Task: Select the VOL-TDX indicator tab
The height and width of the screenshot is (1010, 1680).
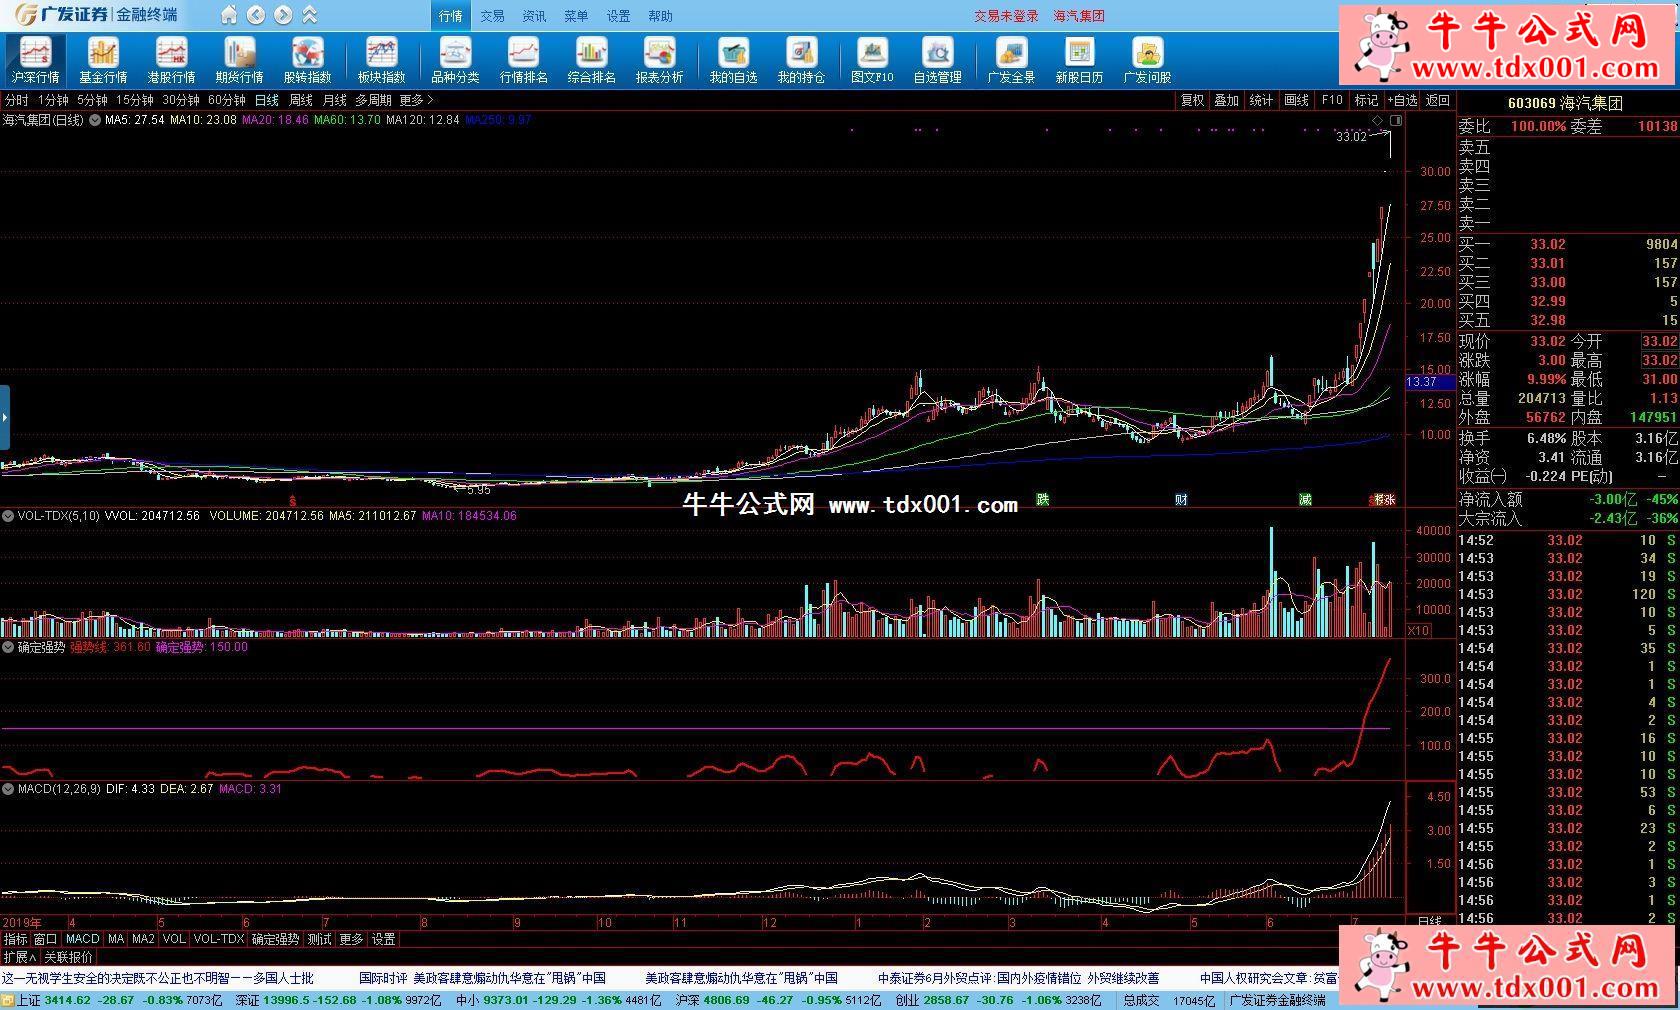Action: (218, 939)
